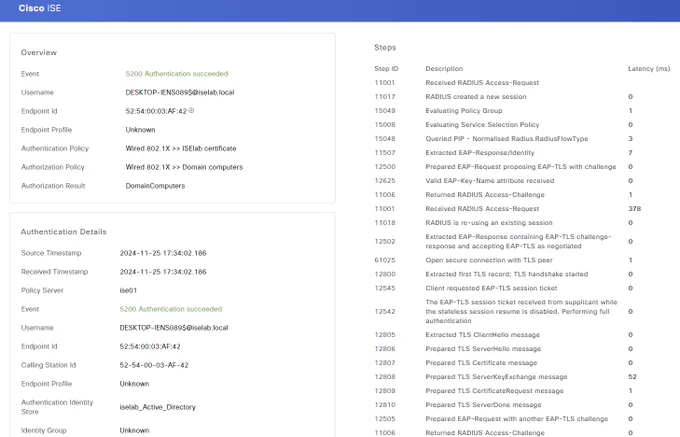680x437 pixels.
Task: Click the Authentication Policy label in Overview
Action: (x=55, y=148)
